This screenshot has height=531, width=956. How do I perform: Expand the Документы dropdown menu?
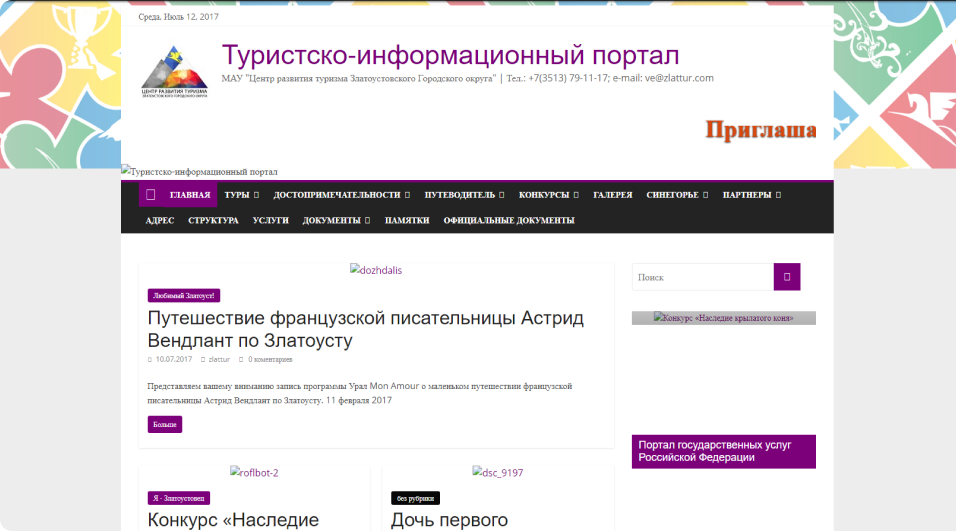tap(336, 220)
